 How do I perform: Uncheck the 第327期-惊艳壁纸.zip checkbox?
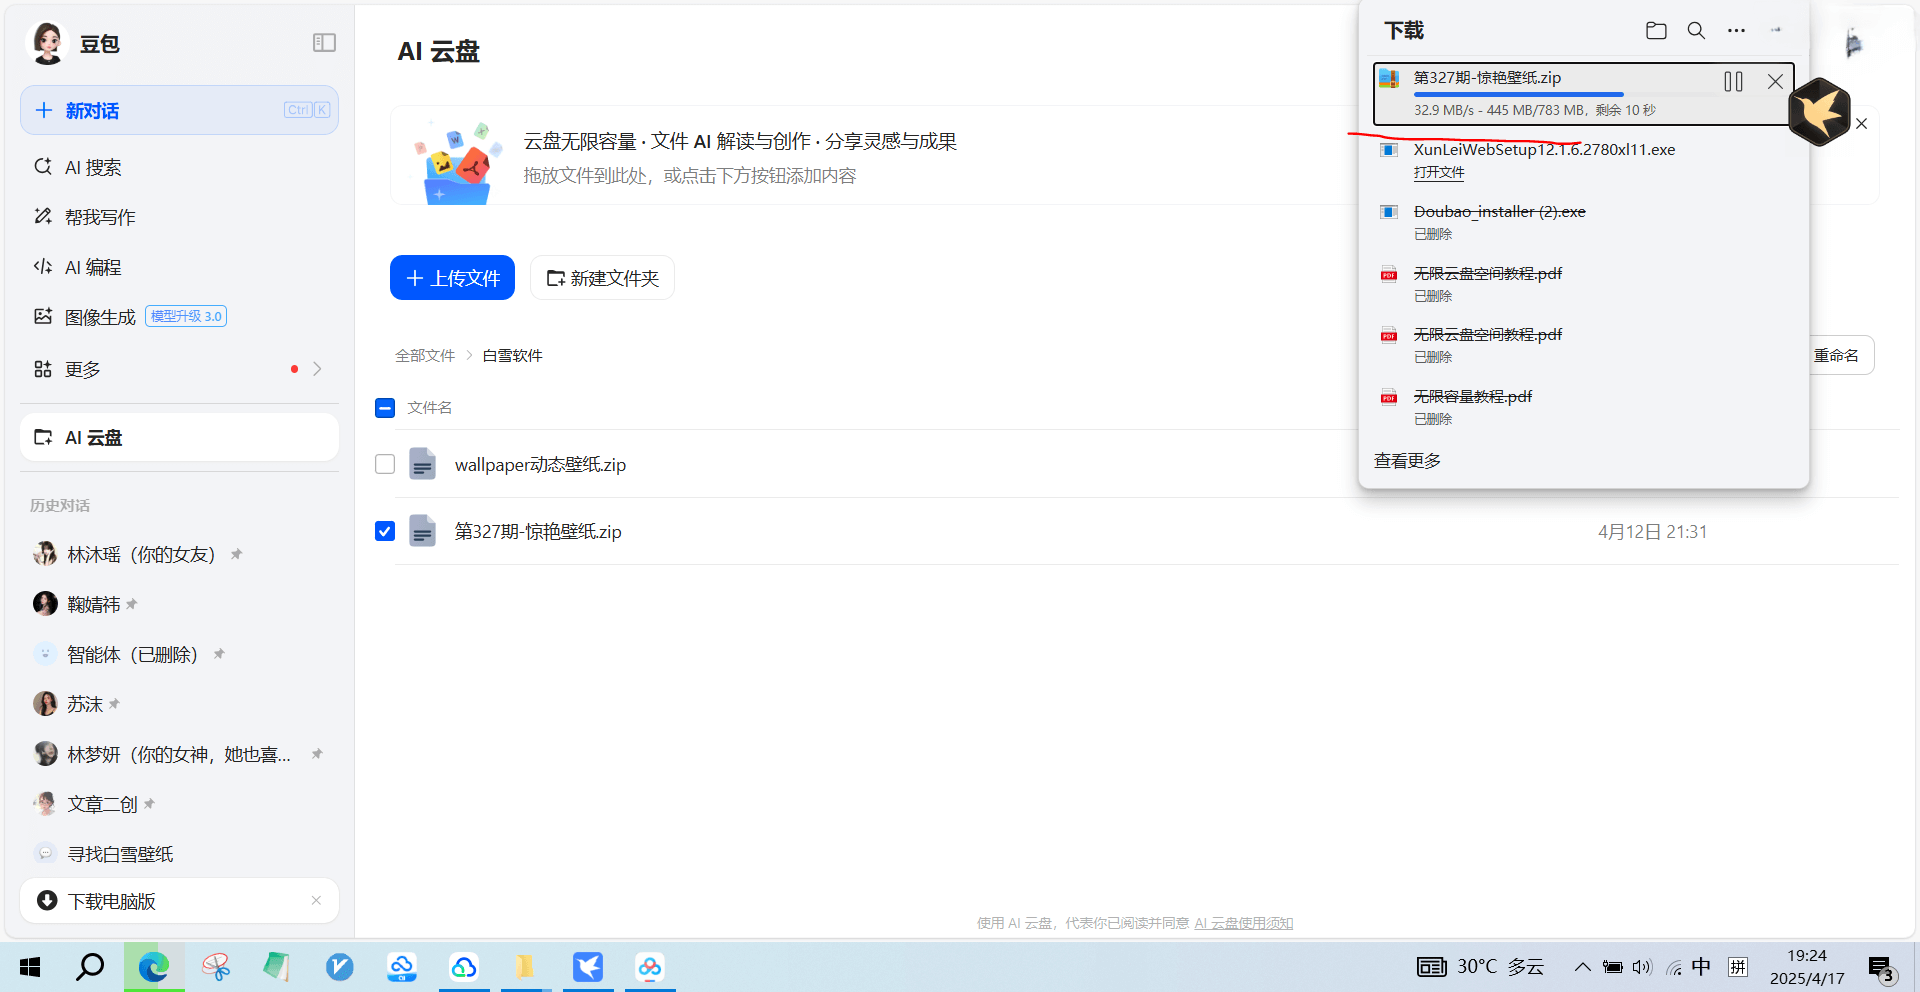[x=385, y=532]
